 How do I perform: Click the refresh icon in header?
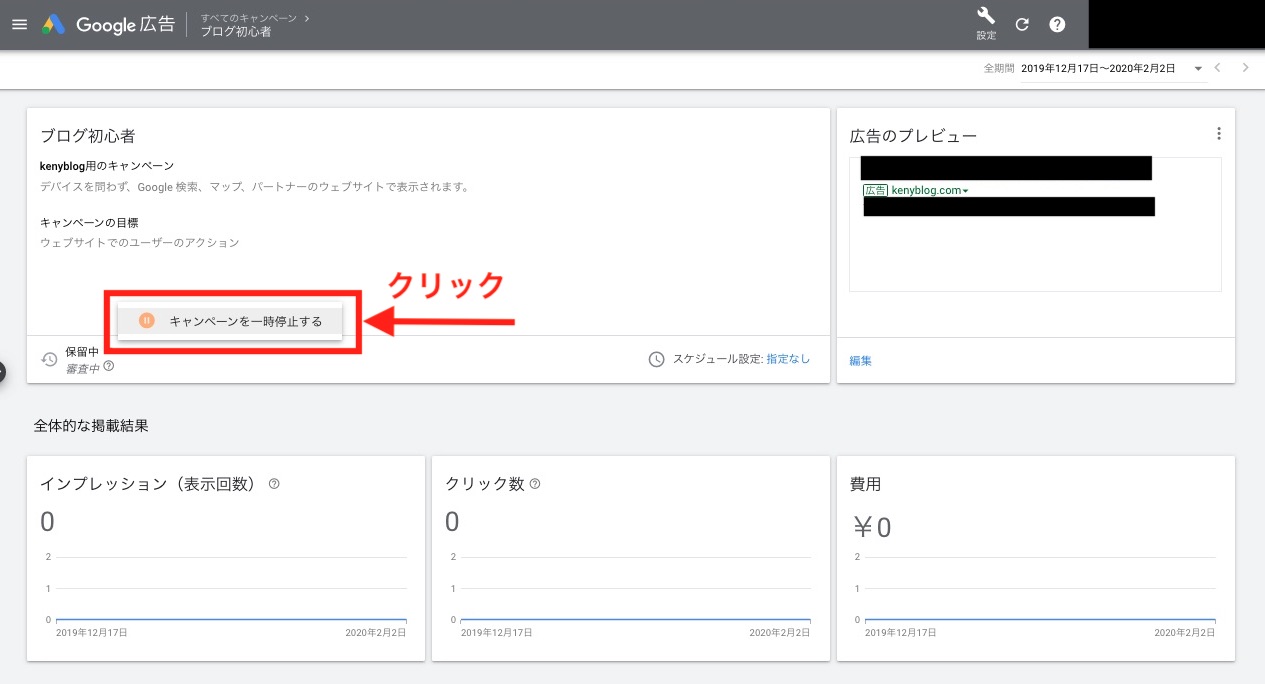click(x=1022, y=25)
